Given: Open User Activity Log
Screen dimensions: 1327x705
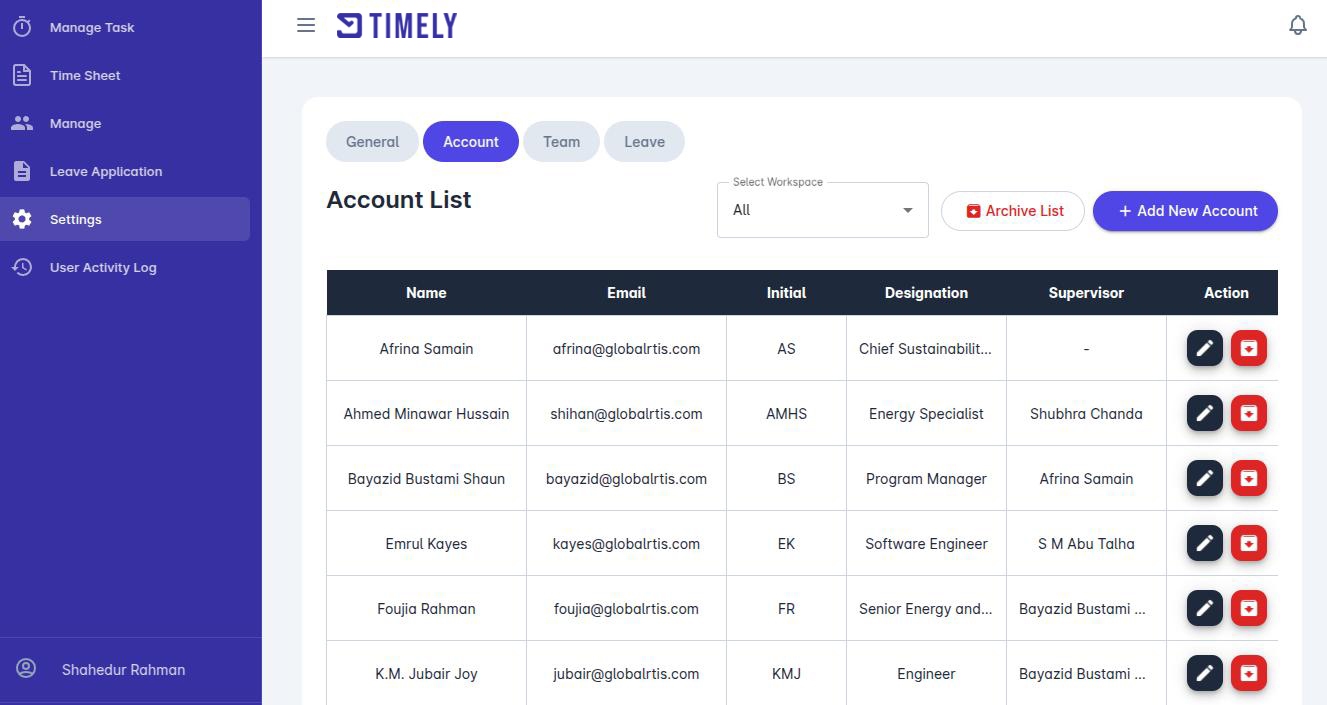Looking at the screenshot, I should pyautogui.click(x=103, y=268).
